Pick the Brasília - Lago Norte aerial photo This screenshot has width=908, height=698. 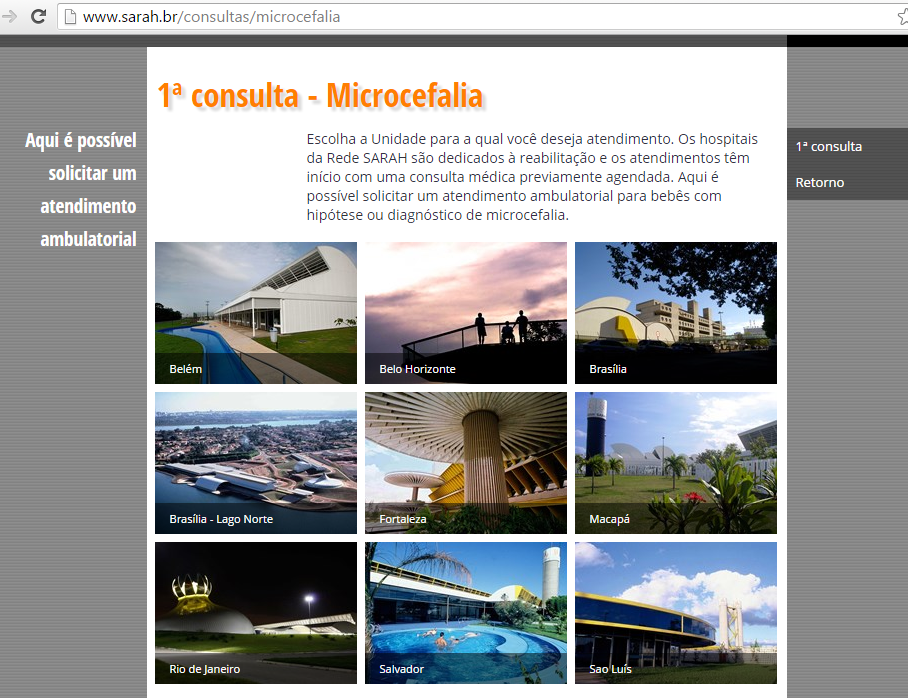pos(256,463)
